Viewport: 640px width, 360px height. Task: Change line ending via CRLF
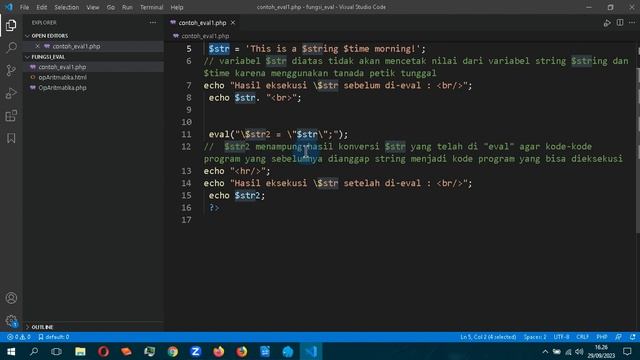point(582,337)
